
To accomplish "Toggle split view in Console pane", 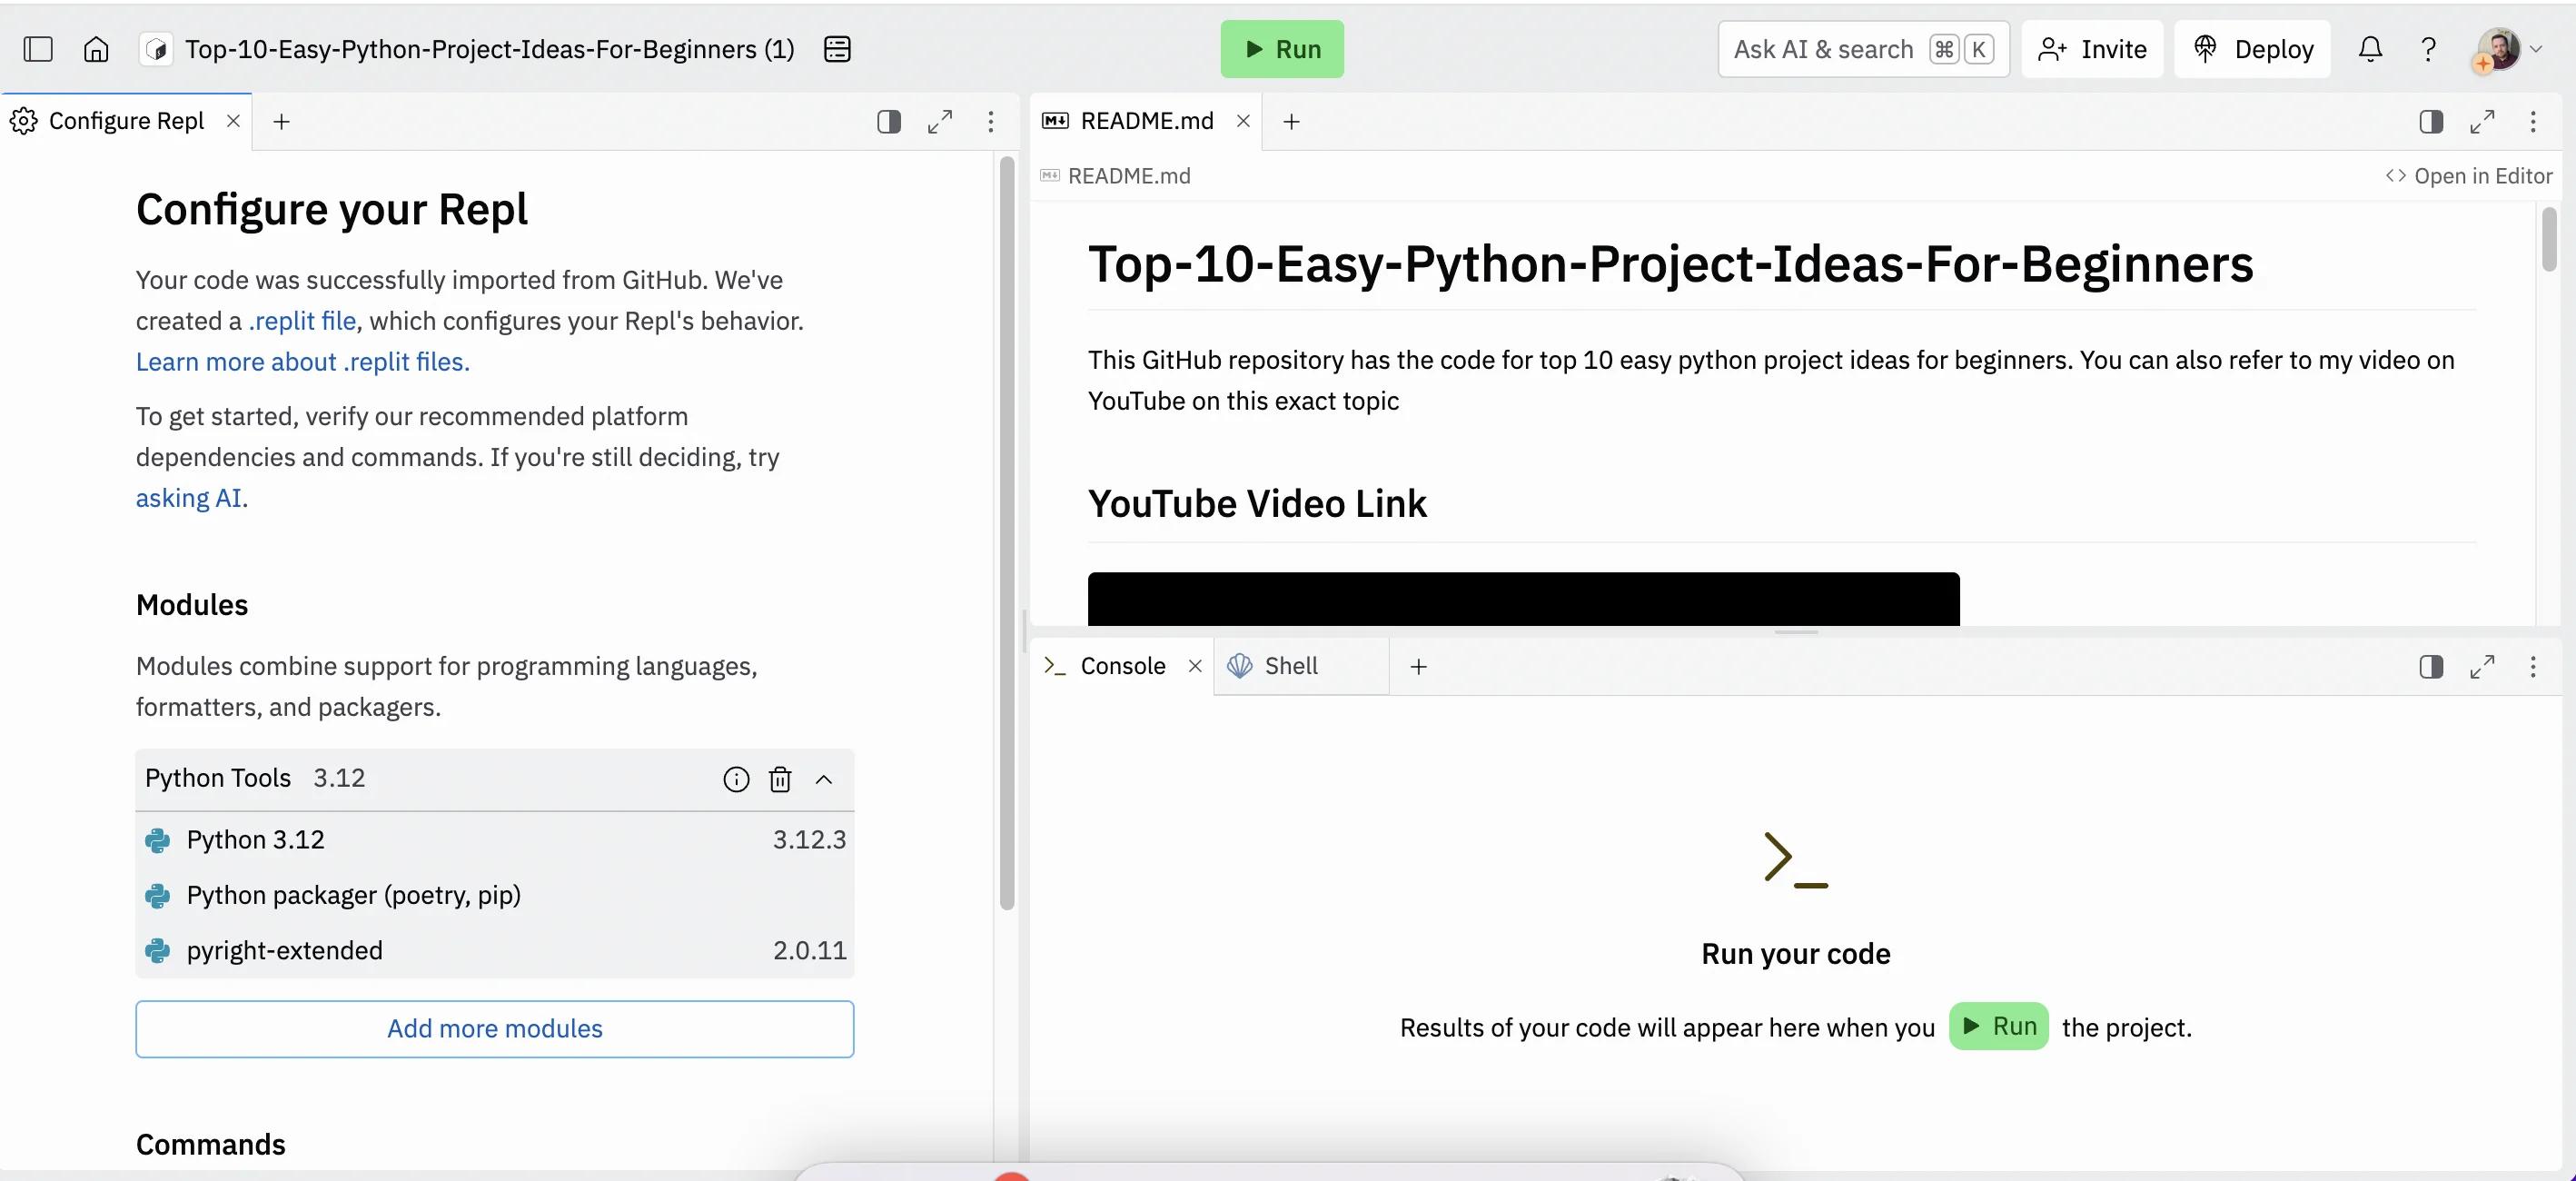I will pyautogui.click(x=2430, y=667).
